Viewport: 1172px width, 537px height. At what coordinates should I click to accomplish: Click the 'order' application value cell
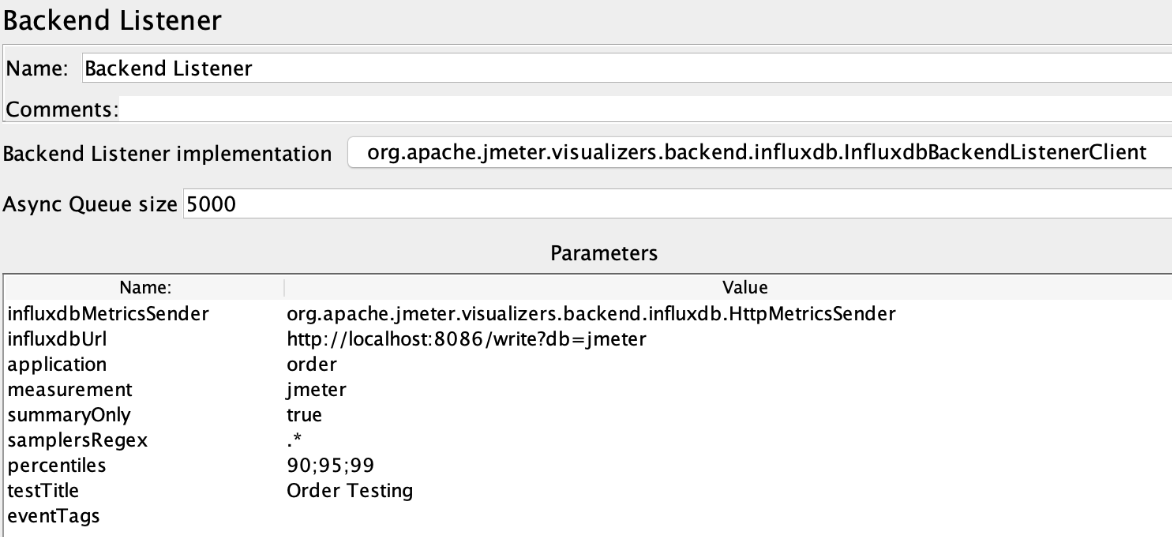[x=729, y=364]
